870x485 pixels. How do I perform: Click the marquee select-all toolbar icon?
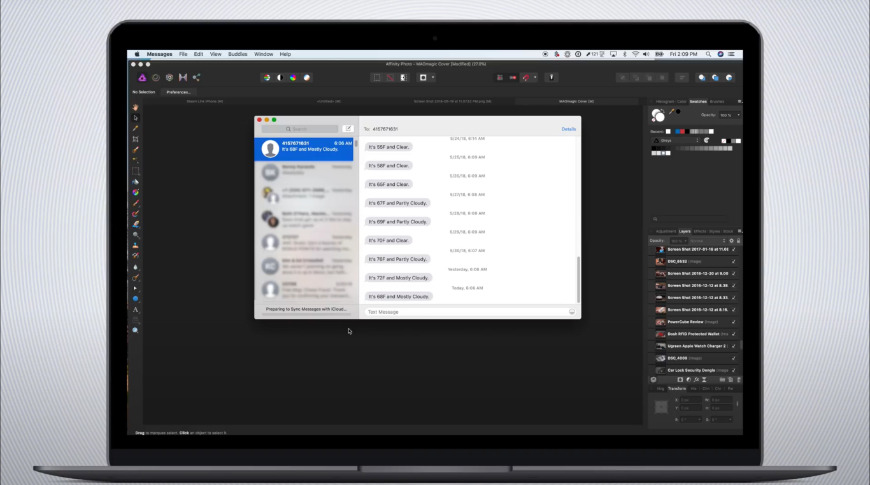[x=377, y=78]
